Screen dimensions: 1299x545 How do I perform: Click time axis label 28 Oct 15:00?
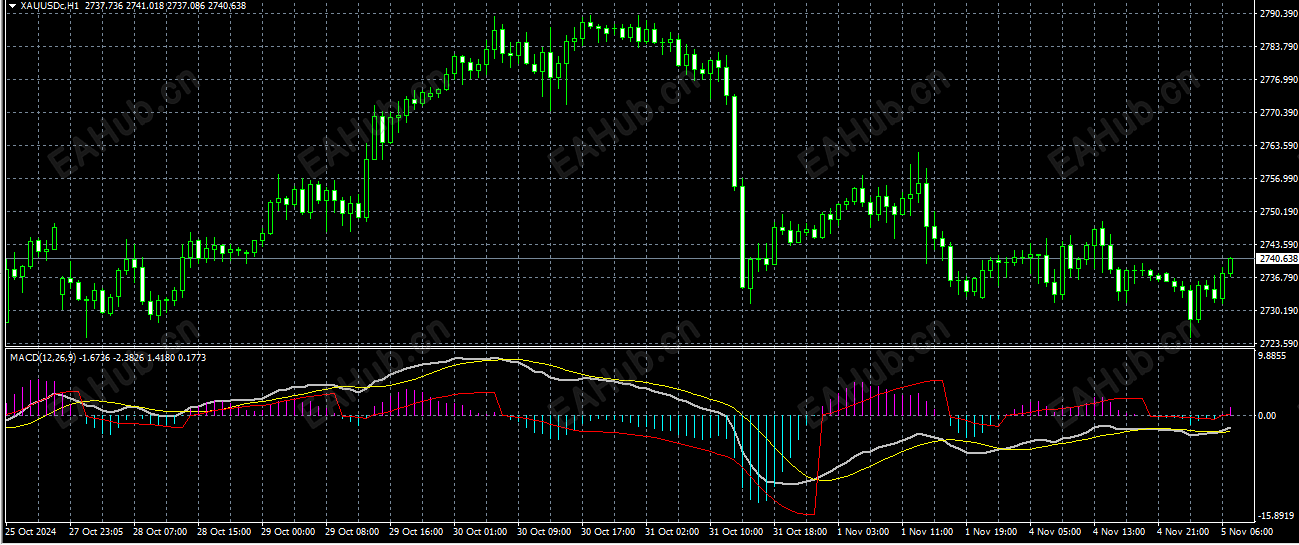[222, 531]
